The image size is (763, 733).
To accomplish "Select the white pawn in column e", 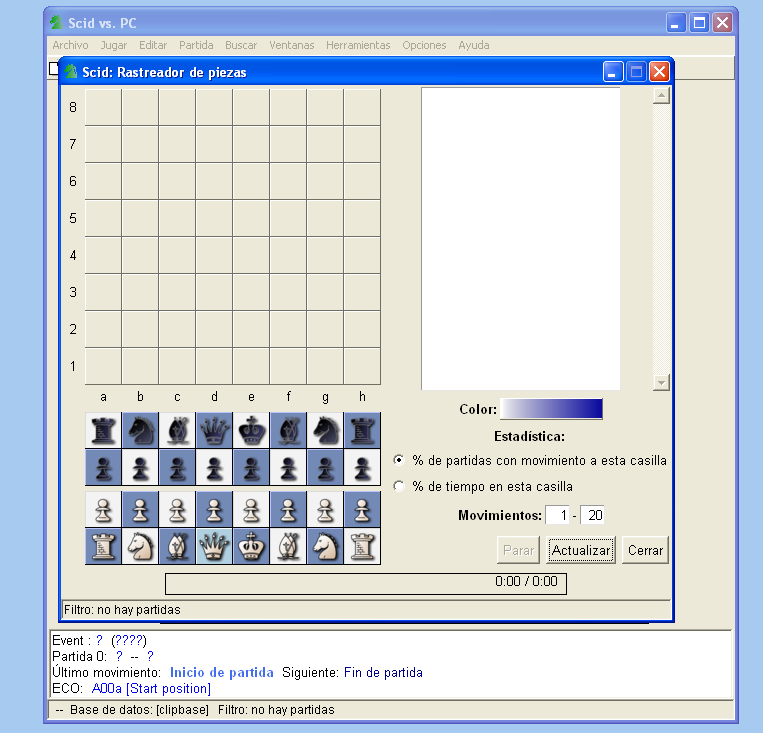I will 251,510.
